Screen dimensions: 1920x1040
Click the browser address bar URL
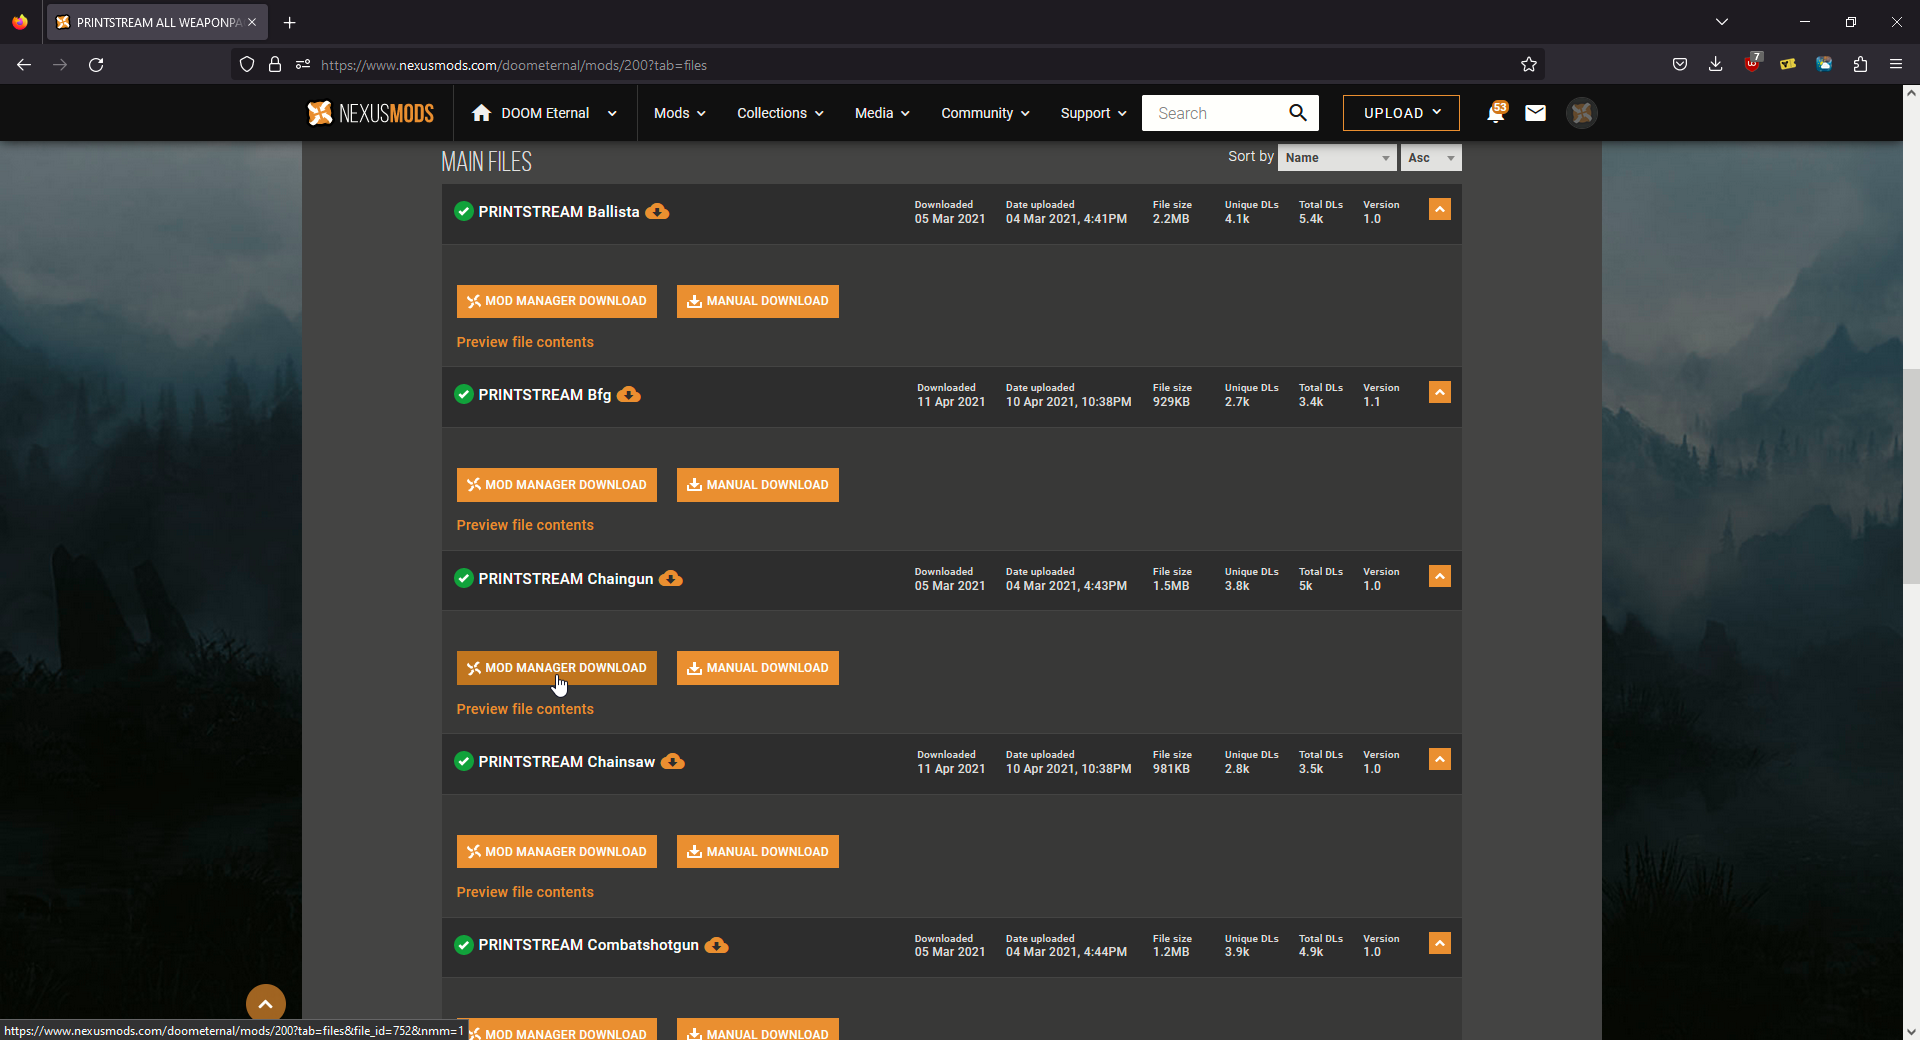point(514,65)
